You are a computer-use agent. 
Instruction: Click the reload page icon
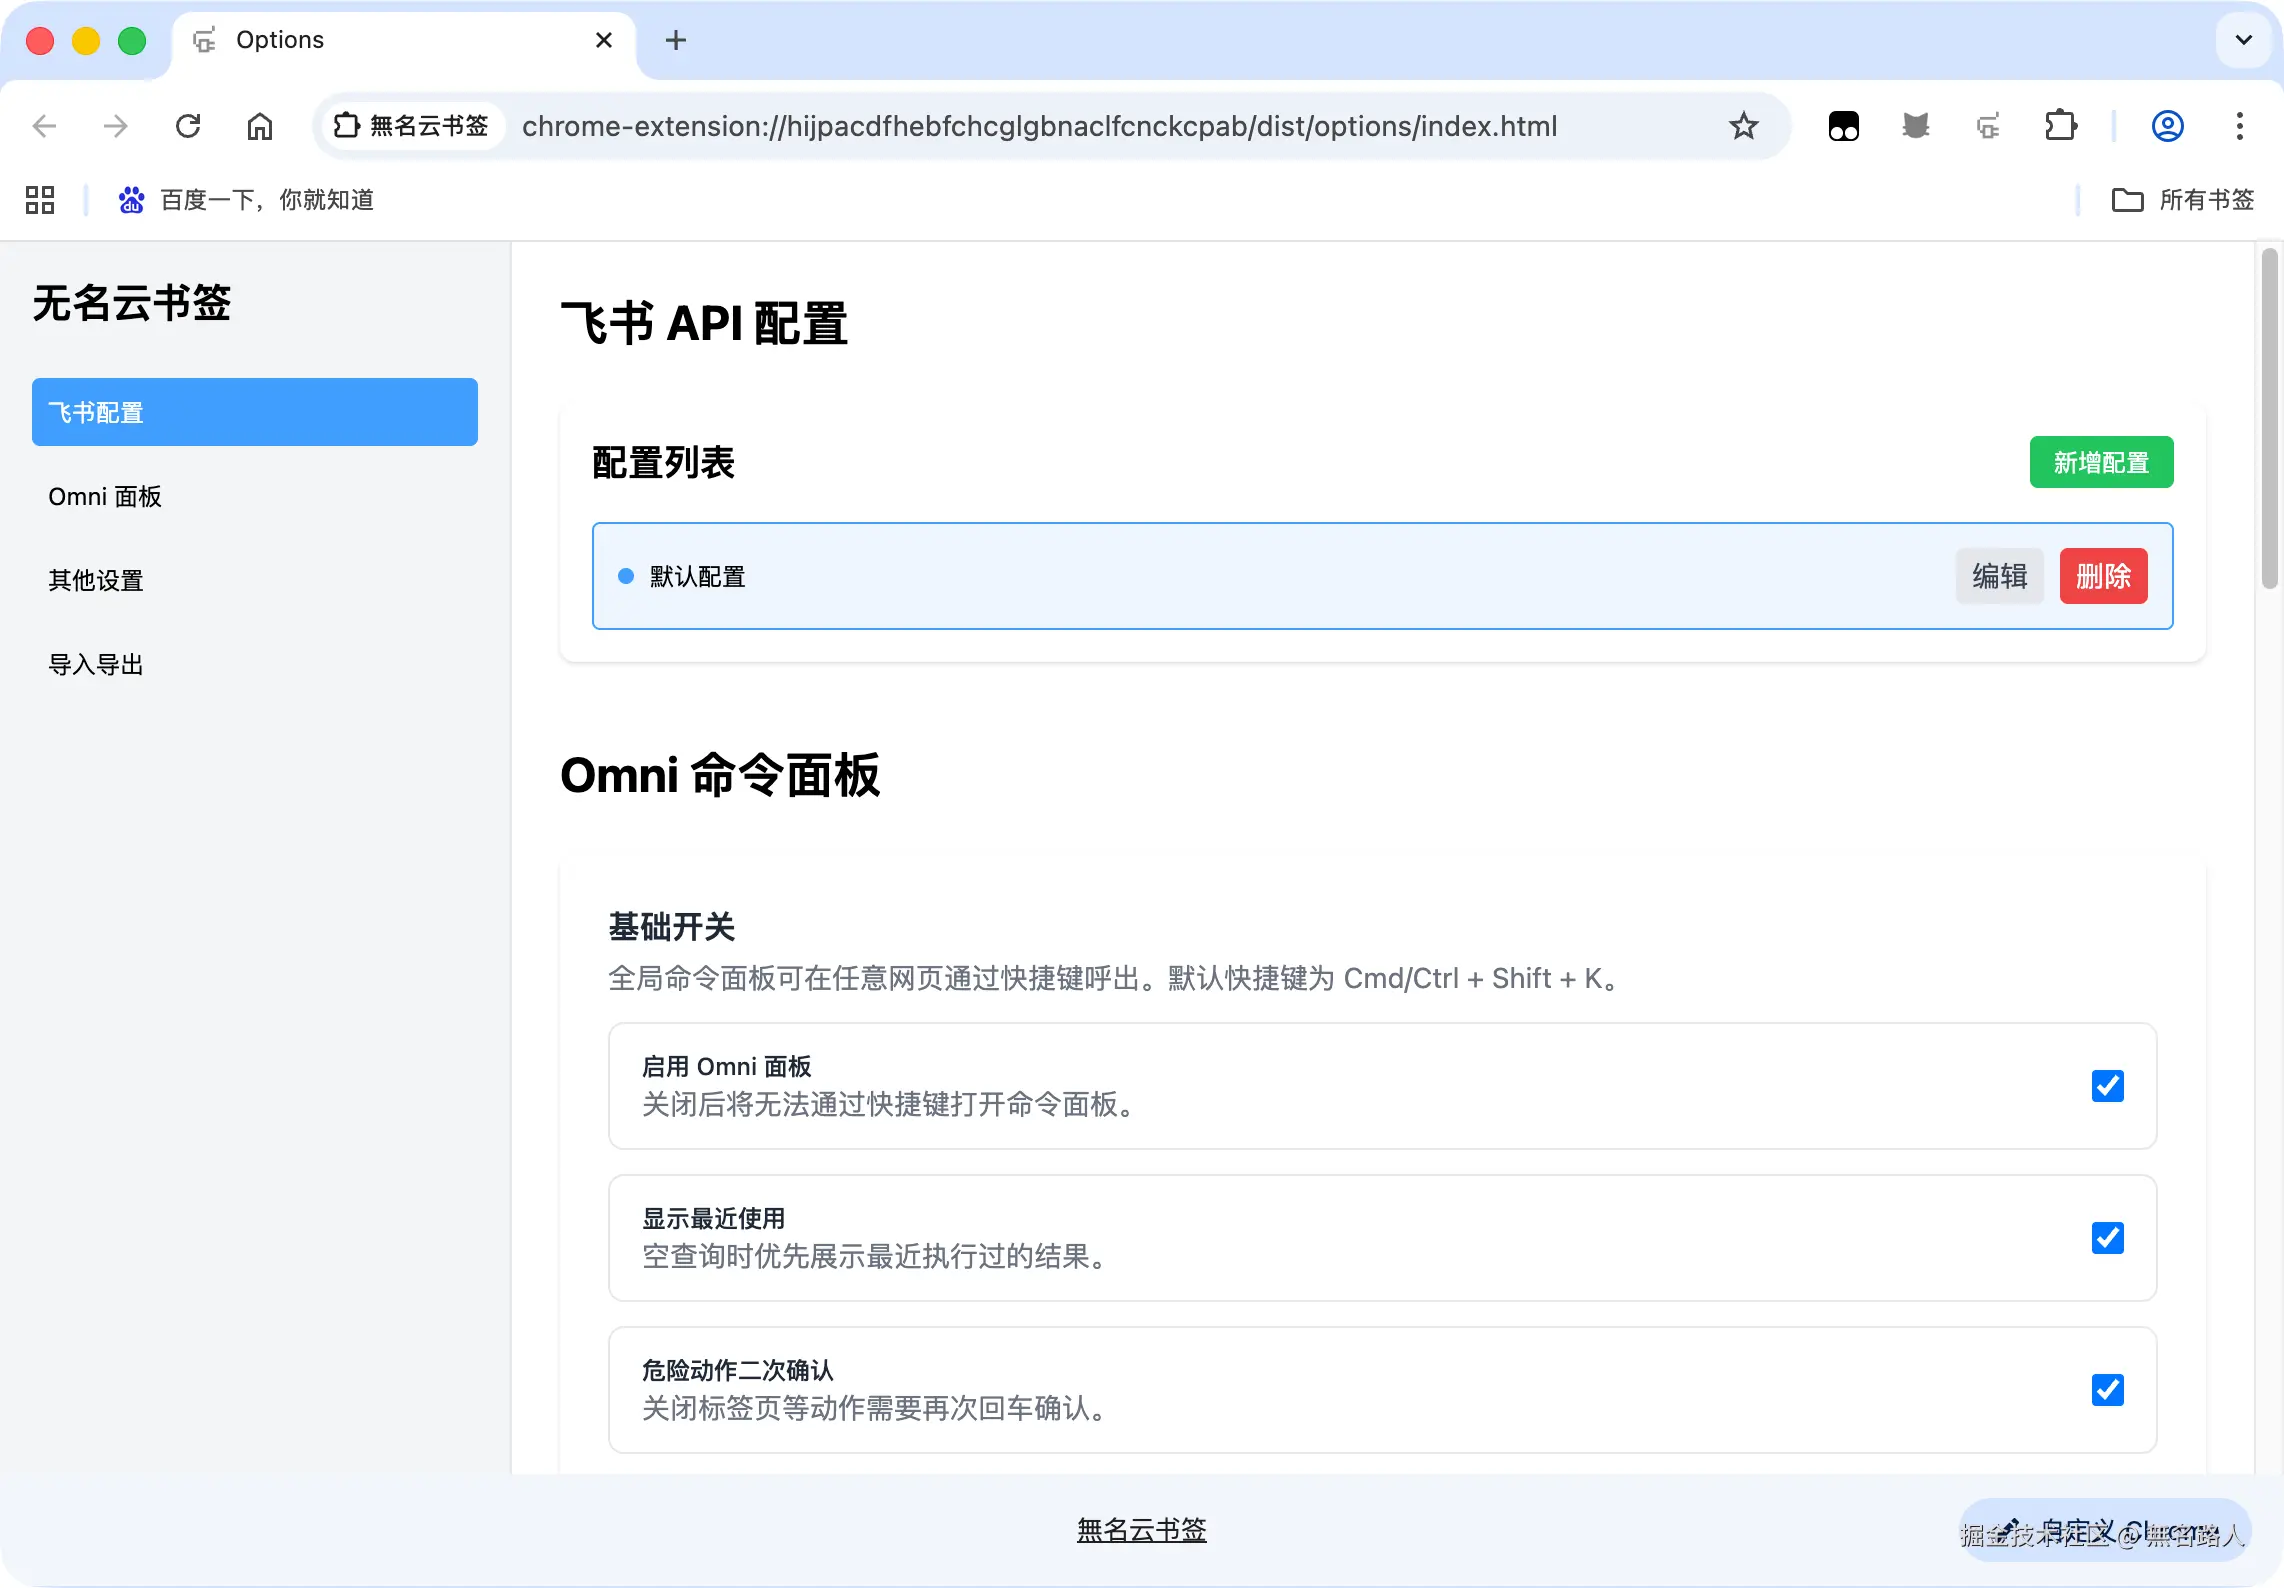[188, 126]
